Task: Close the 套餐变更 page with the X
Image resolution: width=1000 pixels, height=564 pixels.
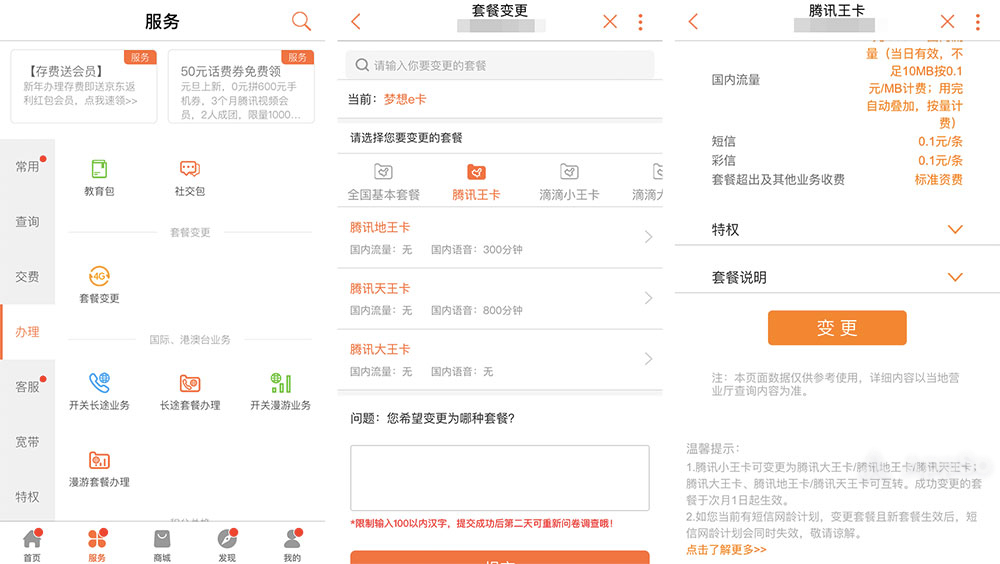Action: [x=610, y=22]
